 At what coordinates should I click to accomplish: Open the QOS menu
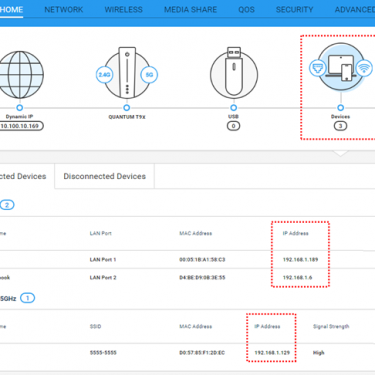tap(246, 10)
